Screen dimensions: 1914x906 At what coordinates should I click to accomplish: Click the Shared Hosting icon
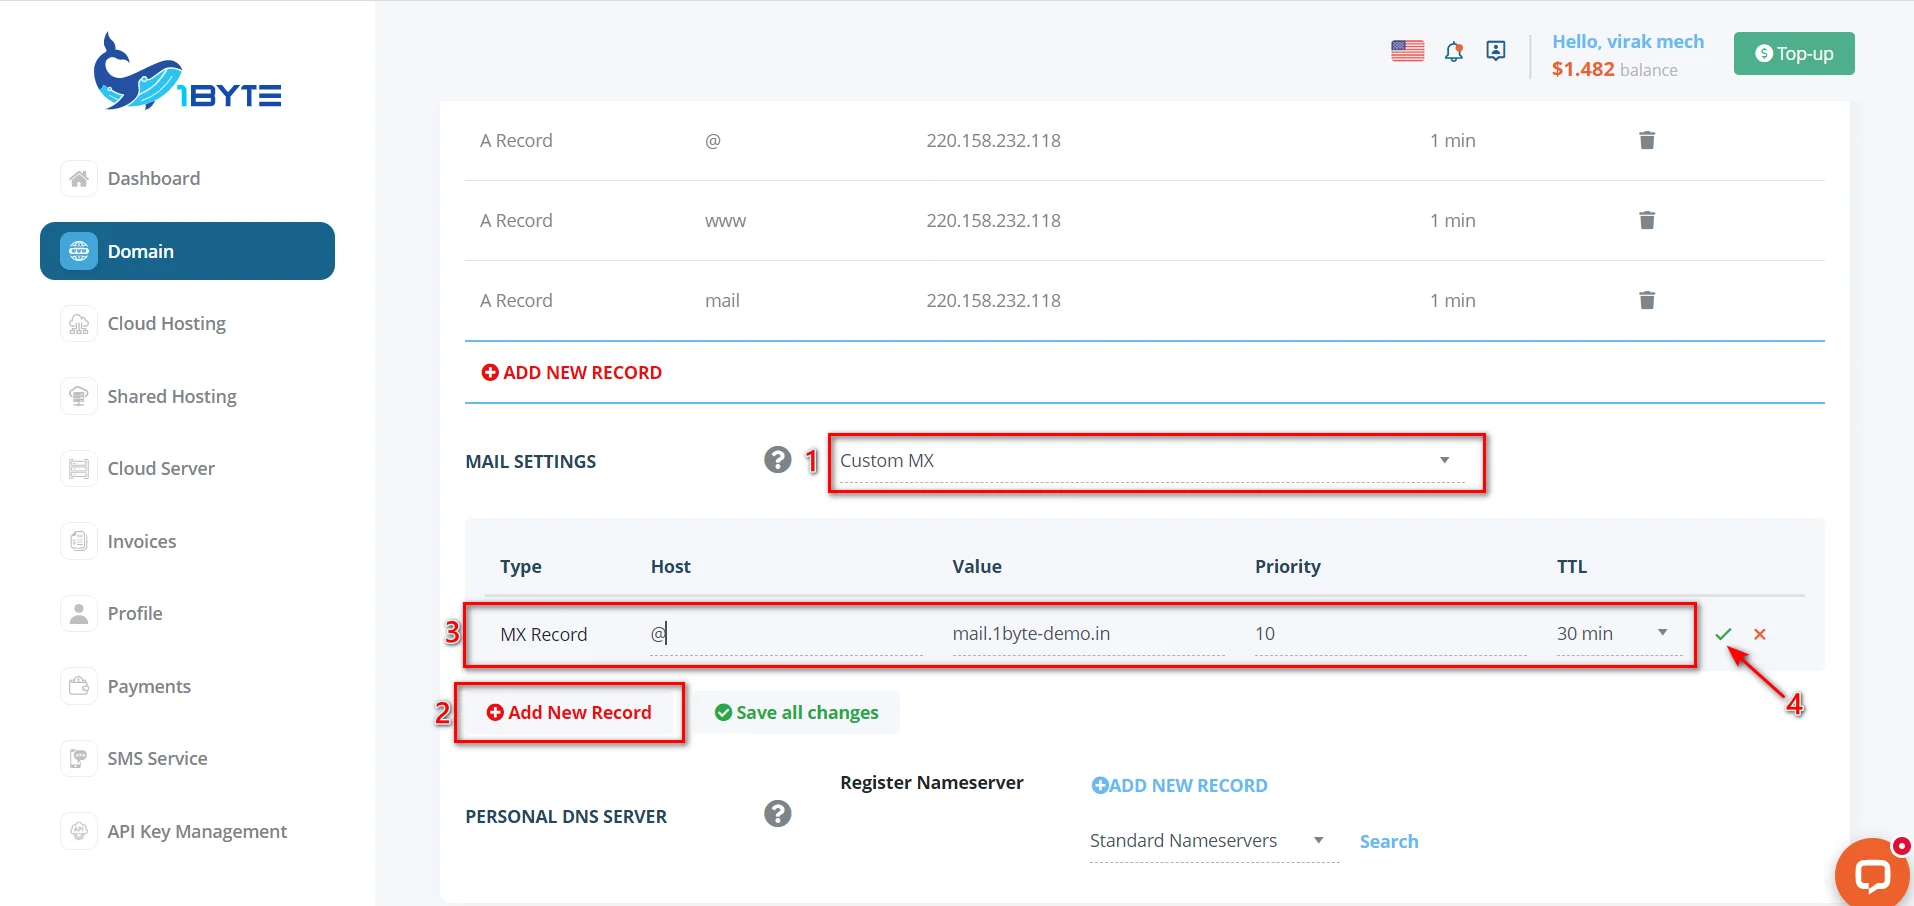click(x=79, y=397)
